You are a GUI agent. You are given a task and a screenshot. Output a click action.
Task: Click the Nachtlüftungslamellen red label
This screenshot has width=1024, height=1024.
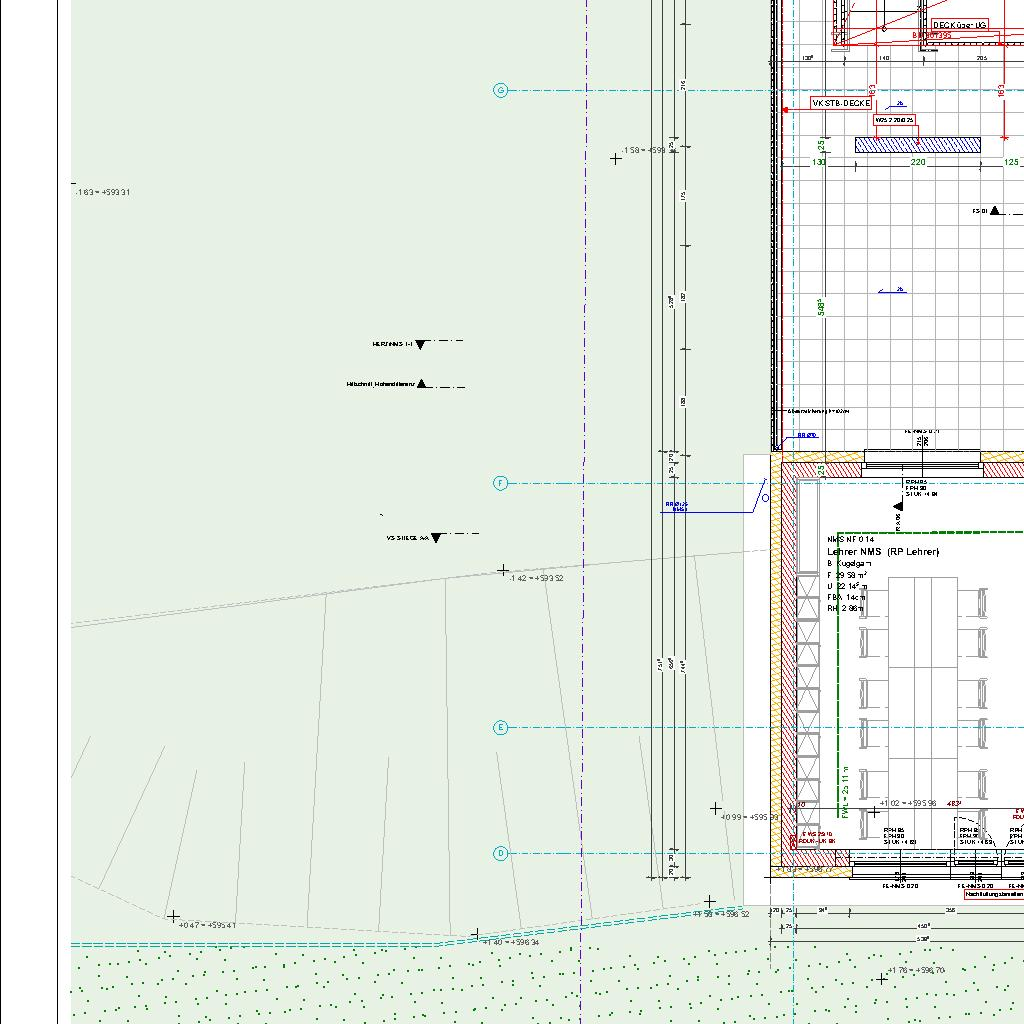(x=994, y=895)
